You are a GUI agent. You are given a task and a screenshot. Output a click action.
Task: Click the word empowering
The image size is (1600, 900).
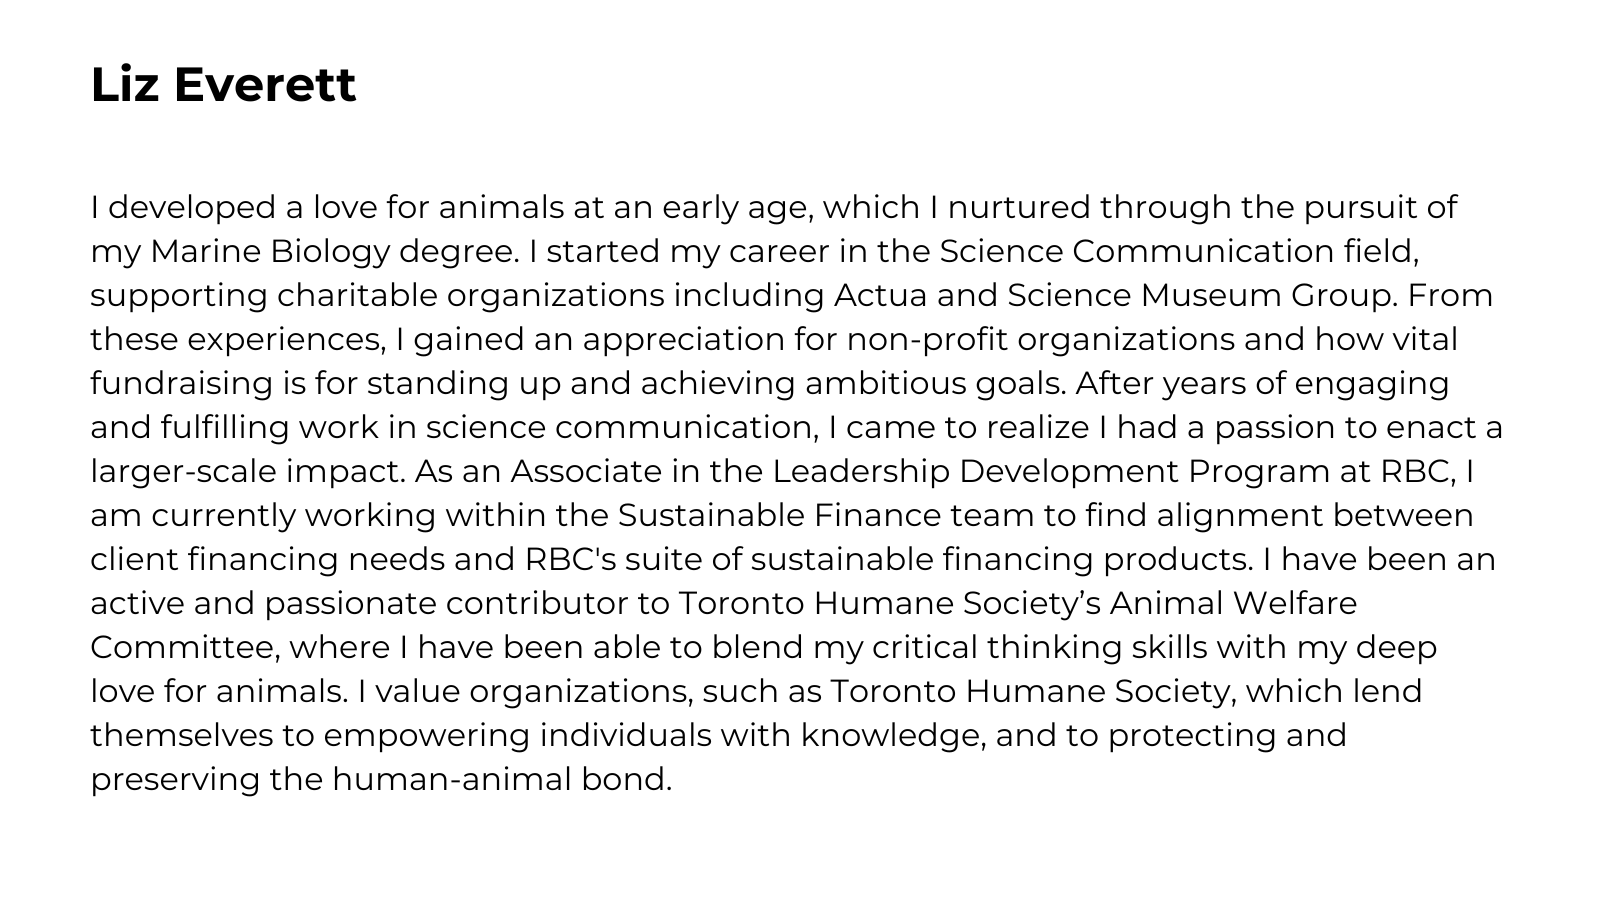[427, 735]
